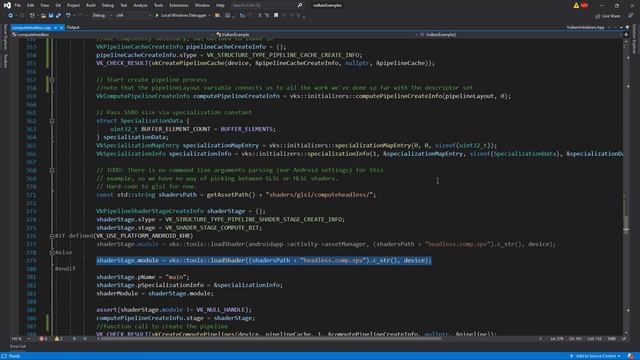
Task: Collapse the TODO comment block at line 368
Action: (x=52, y=171)
